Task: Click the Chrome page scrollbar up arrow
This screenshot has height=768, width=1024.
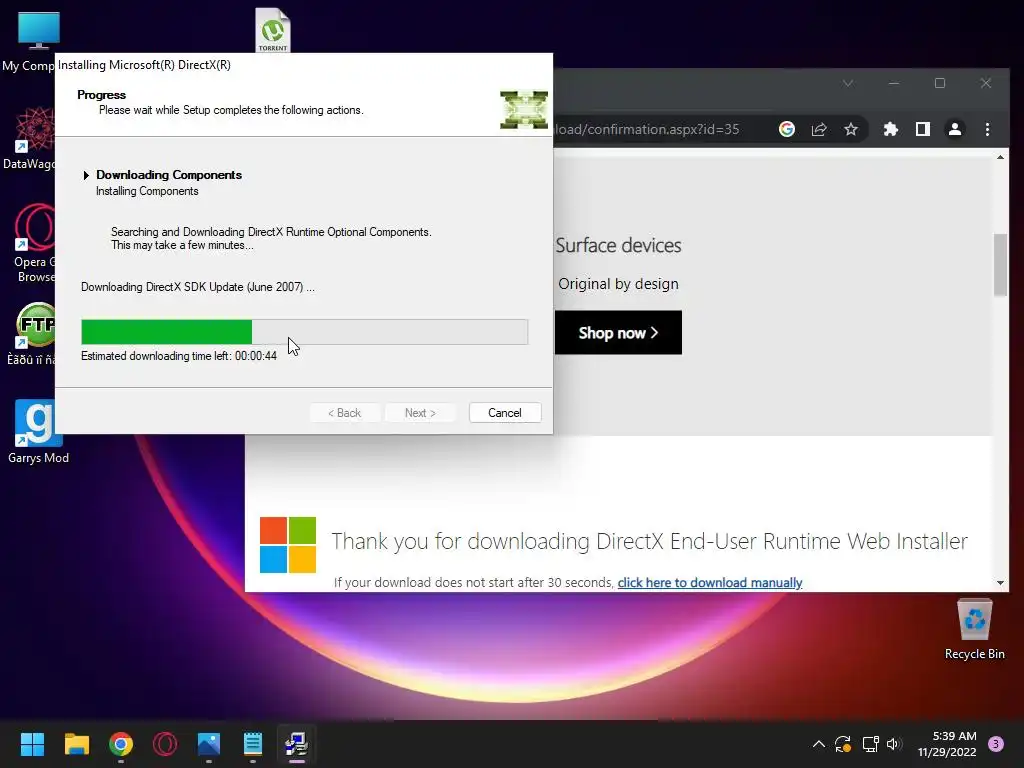Action: click(x=1000, y=157)
